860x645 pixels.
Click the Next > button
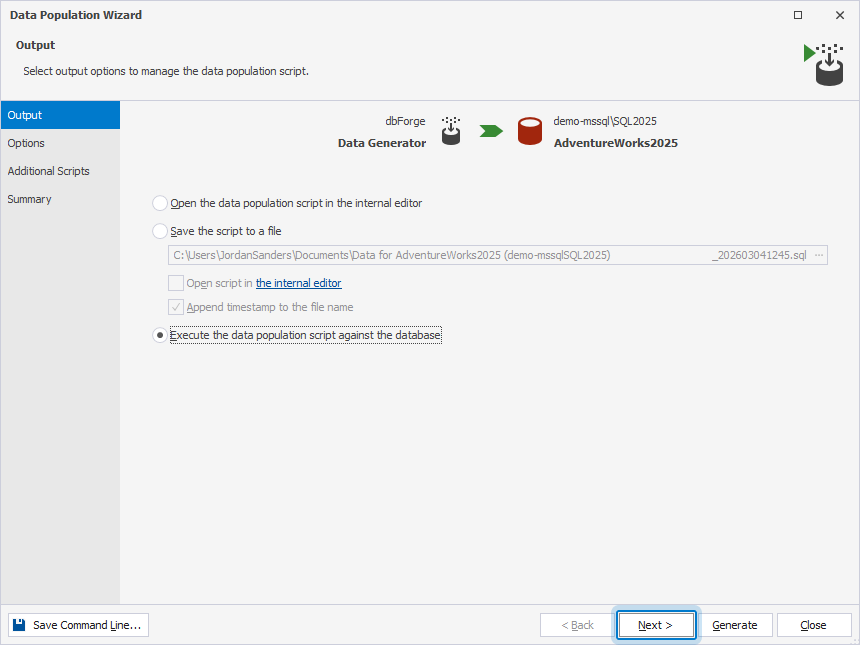pos(656,625)
